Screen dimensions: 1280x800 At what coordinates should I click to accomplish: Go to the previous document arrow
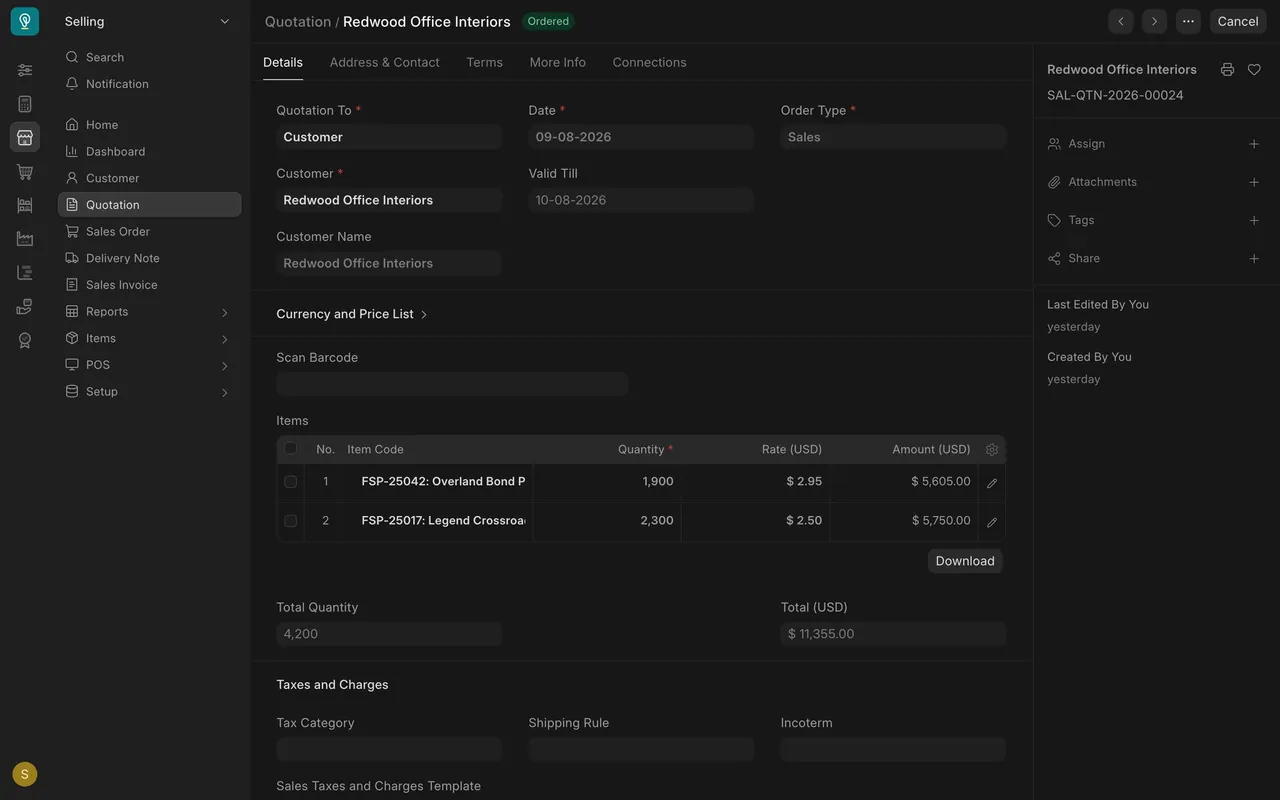[x=1121, y=21]
